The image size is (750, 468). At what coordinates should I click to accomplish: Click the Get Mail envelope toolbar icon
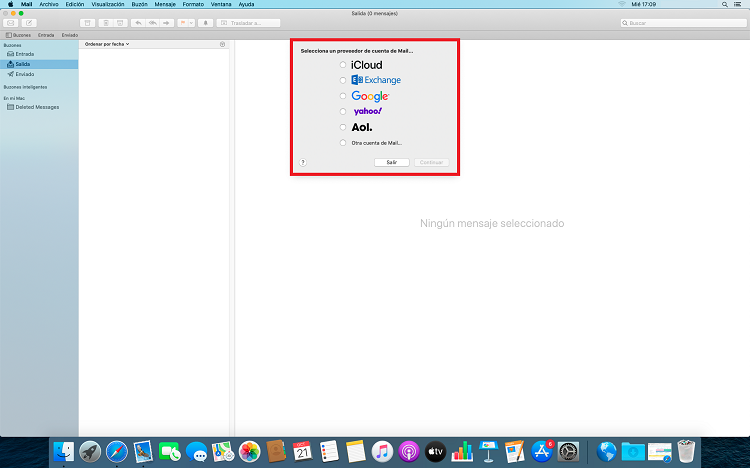(11, 23)
